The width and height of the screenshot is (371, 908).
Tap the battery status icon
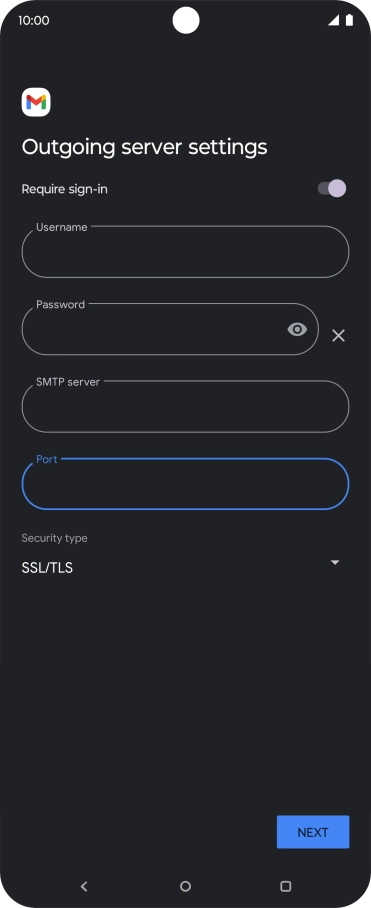[x=350, y=20]
